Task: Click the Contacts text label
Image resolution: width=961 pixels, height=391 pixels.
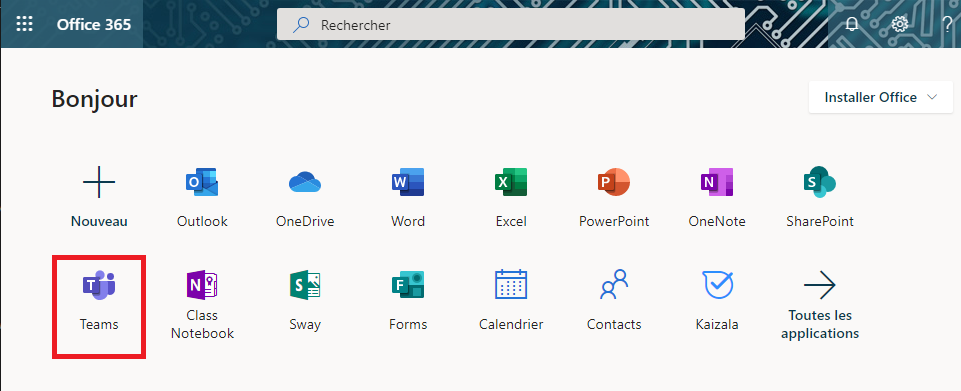Action: tap(613, 324)
